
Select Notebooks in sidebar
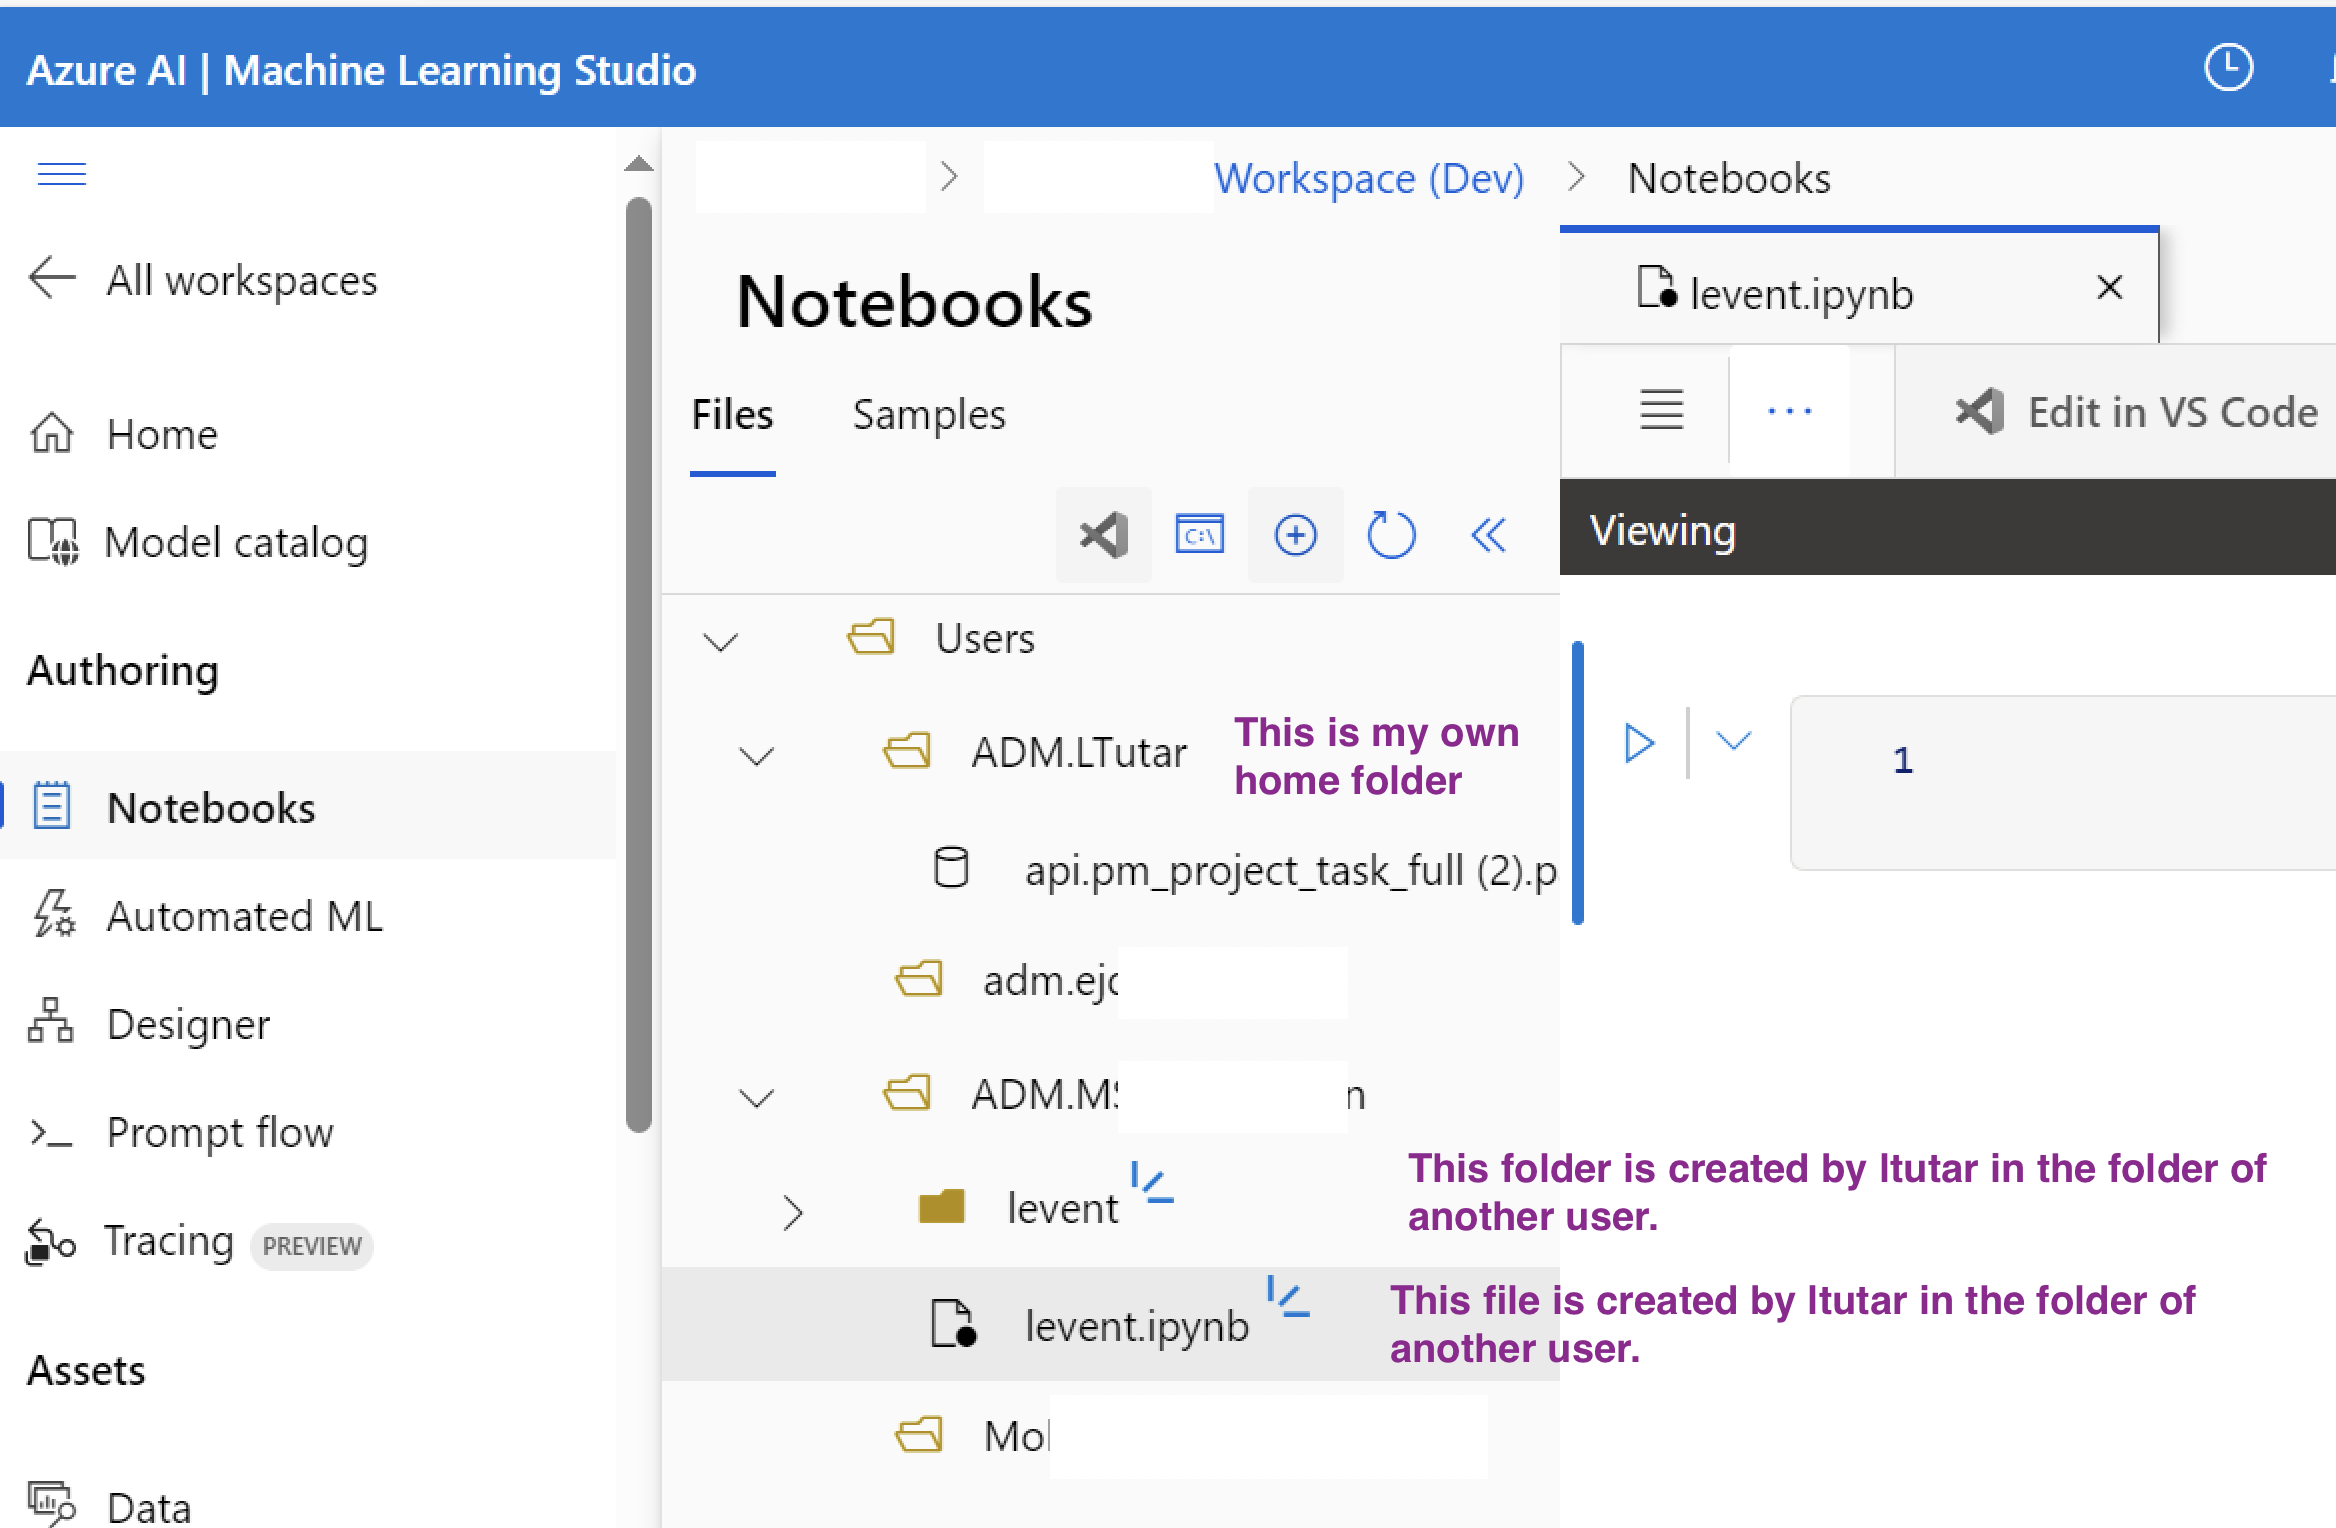[308, 807]
